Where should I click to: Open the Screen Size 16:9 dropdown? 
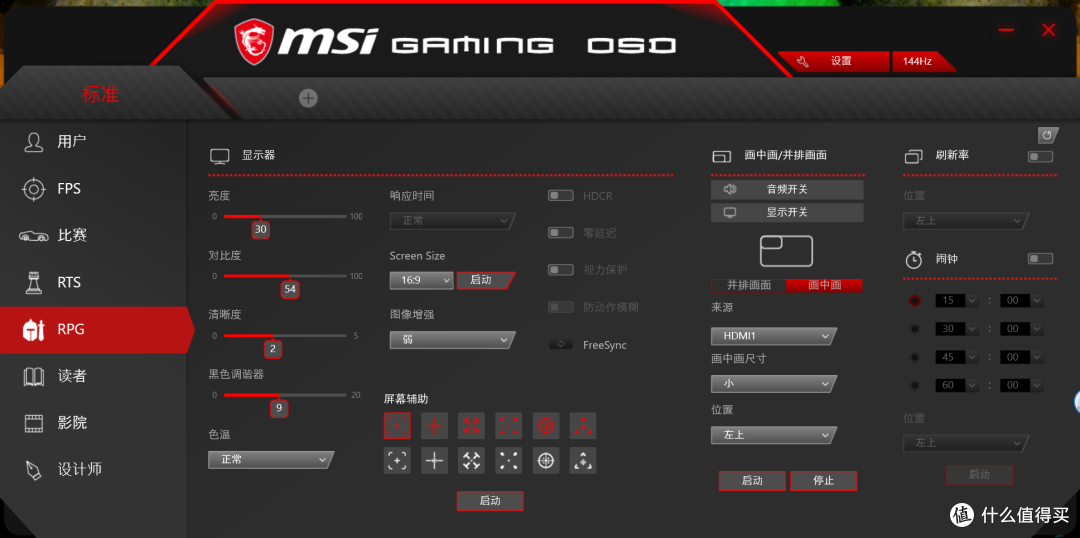(x=422, y=280)
